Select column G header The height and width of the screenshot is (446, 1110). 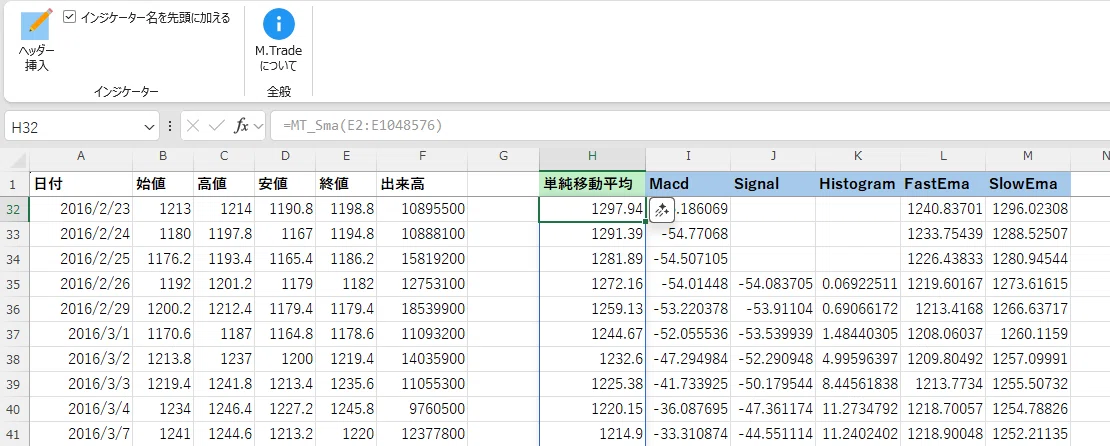pyautogui.click(x=503, y=156)
